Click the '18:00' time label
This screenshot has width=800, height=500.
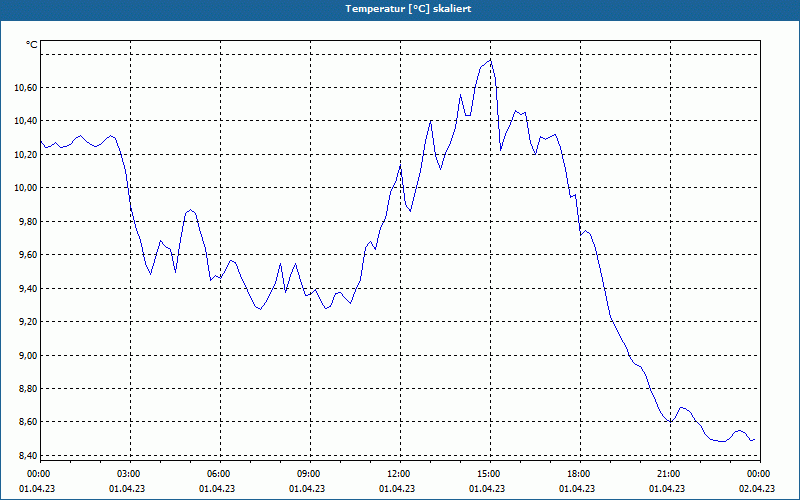(x=580, y=474)
